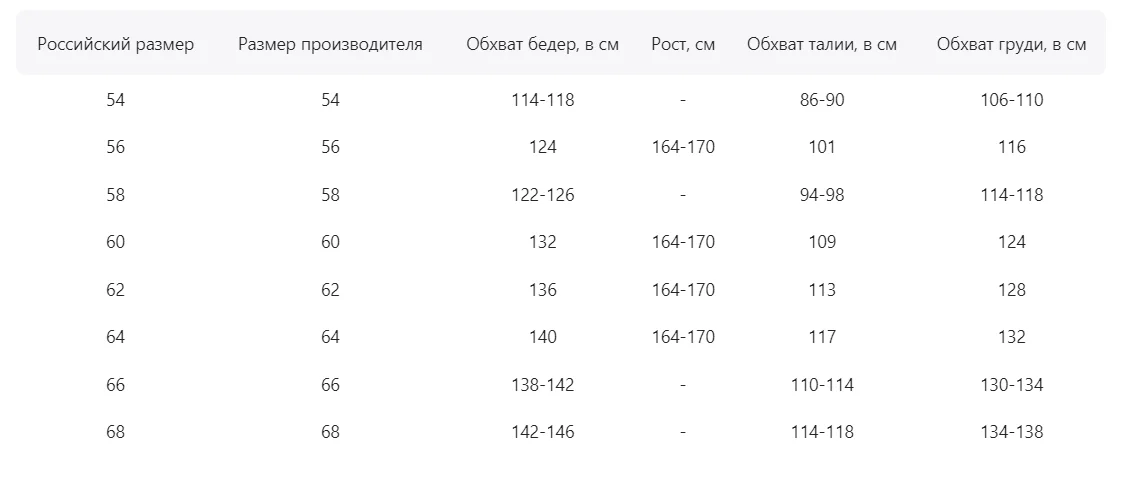Click the 'Рост, см' column header
Viewport: 1127px width, 480px height.
coord(683,45)
